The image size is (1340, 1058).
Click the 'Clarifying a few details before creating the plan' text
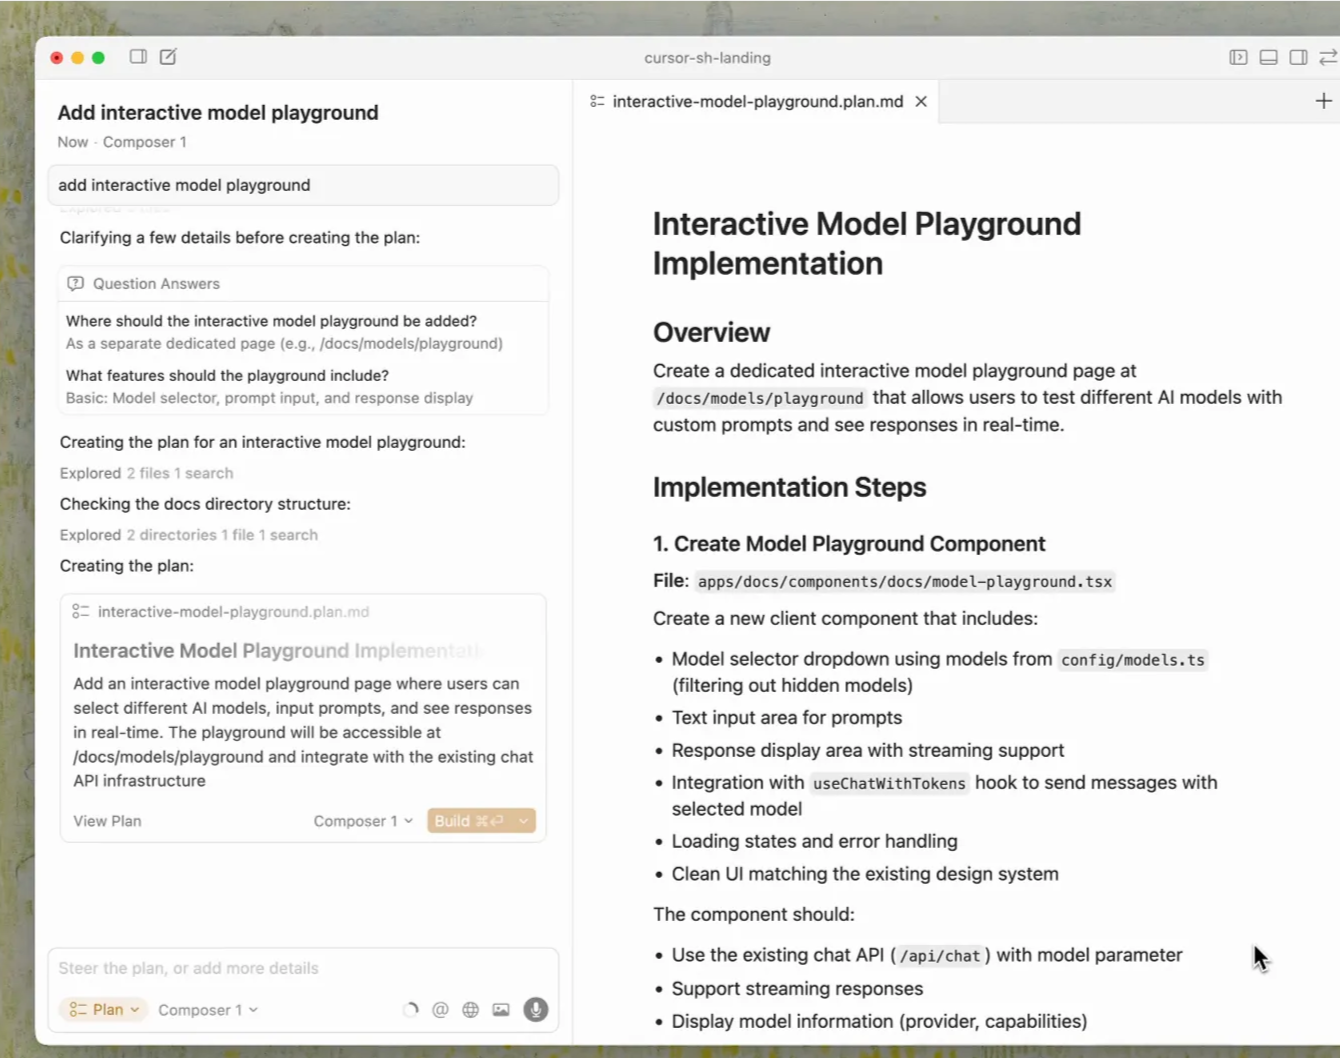click(239, 238)
